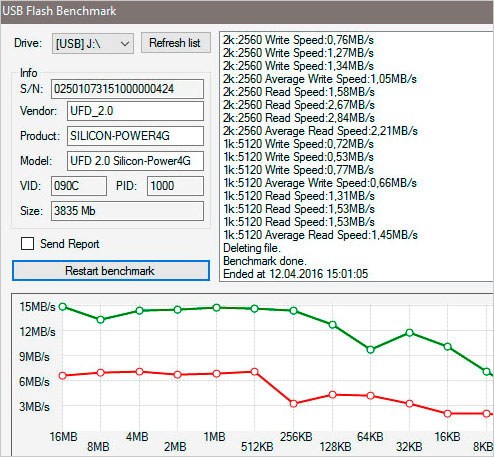Select the S/N serial number field

point(127,89)
